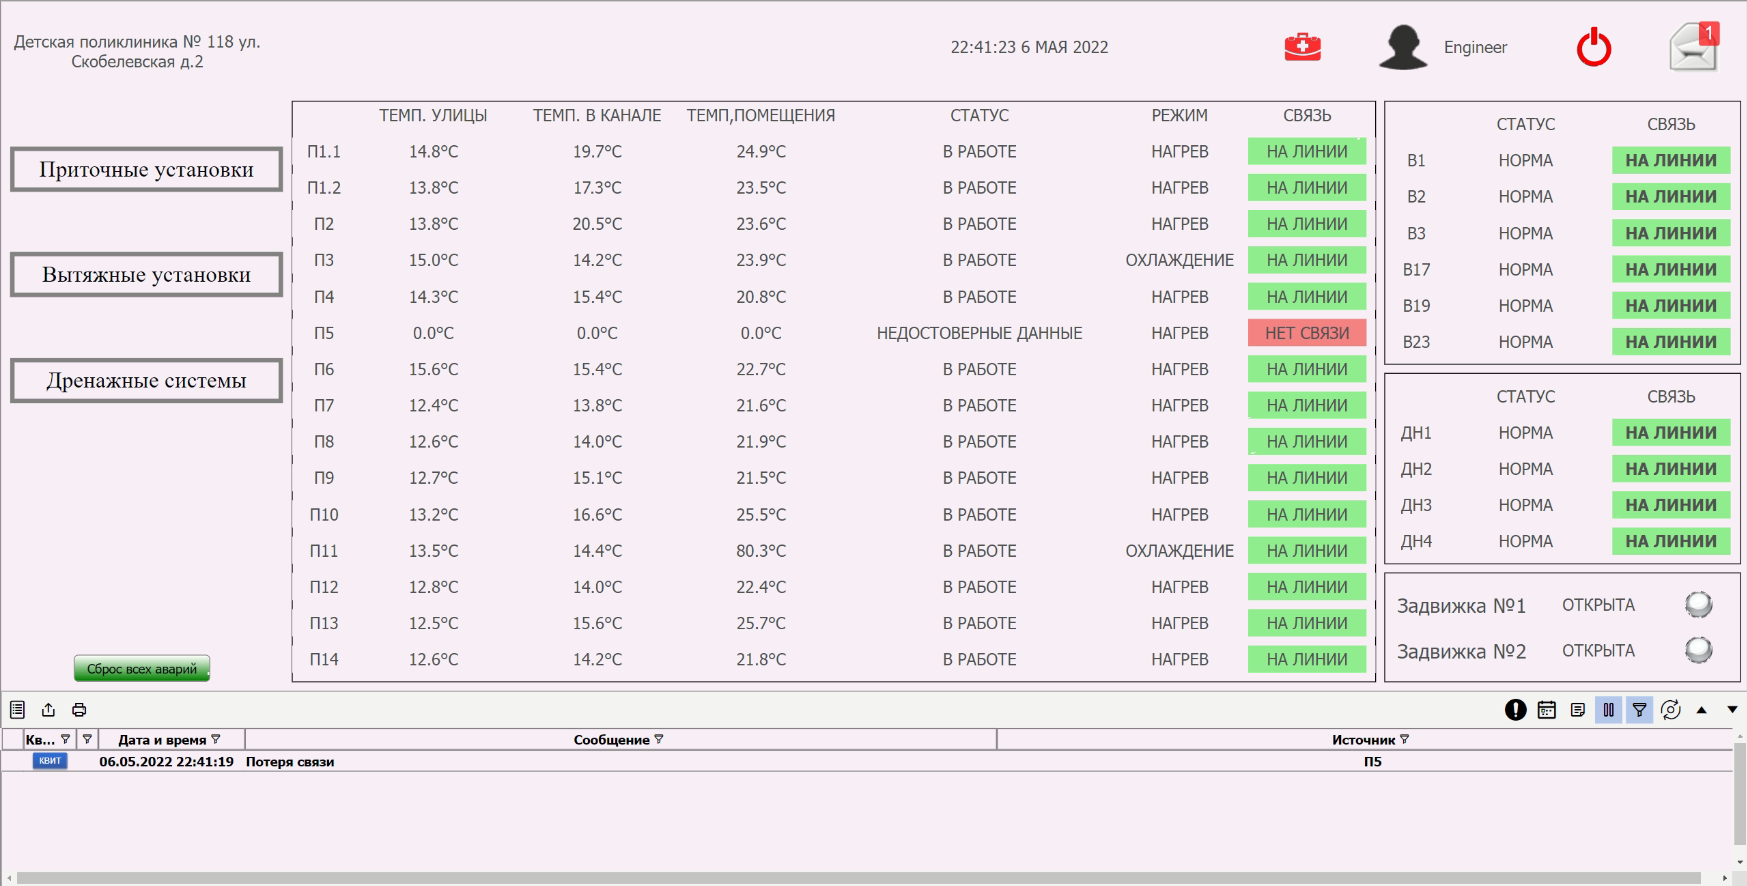1747x886 pixels.
Task: Click the Задвижка №1 label
Action: click(x=1461, y=605)
